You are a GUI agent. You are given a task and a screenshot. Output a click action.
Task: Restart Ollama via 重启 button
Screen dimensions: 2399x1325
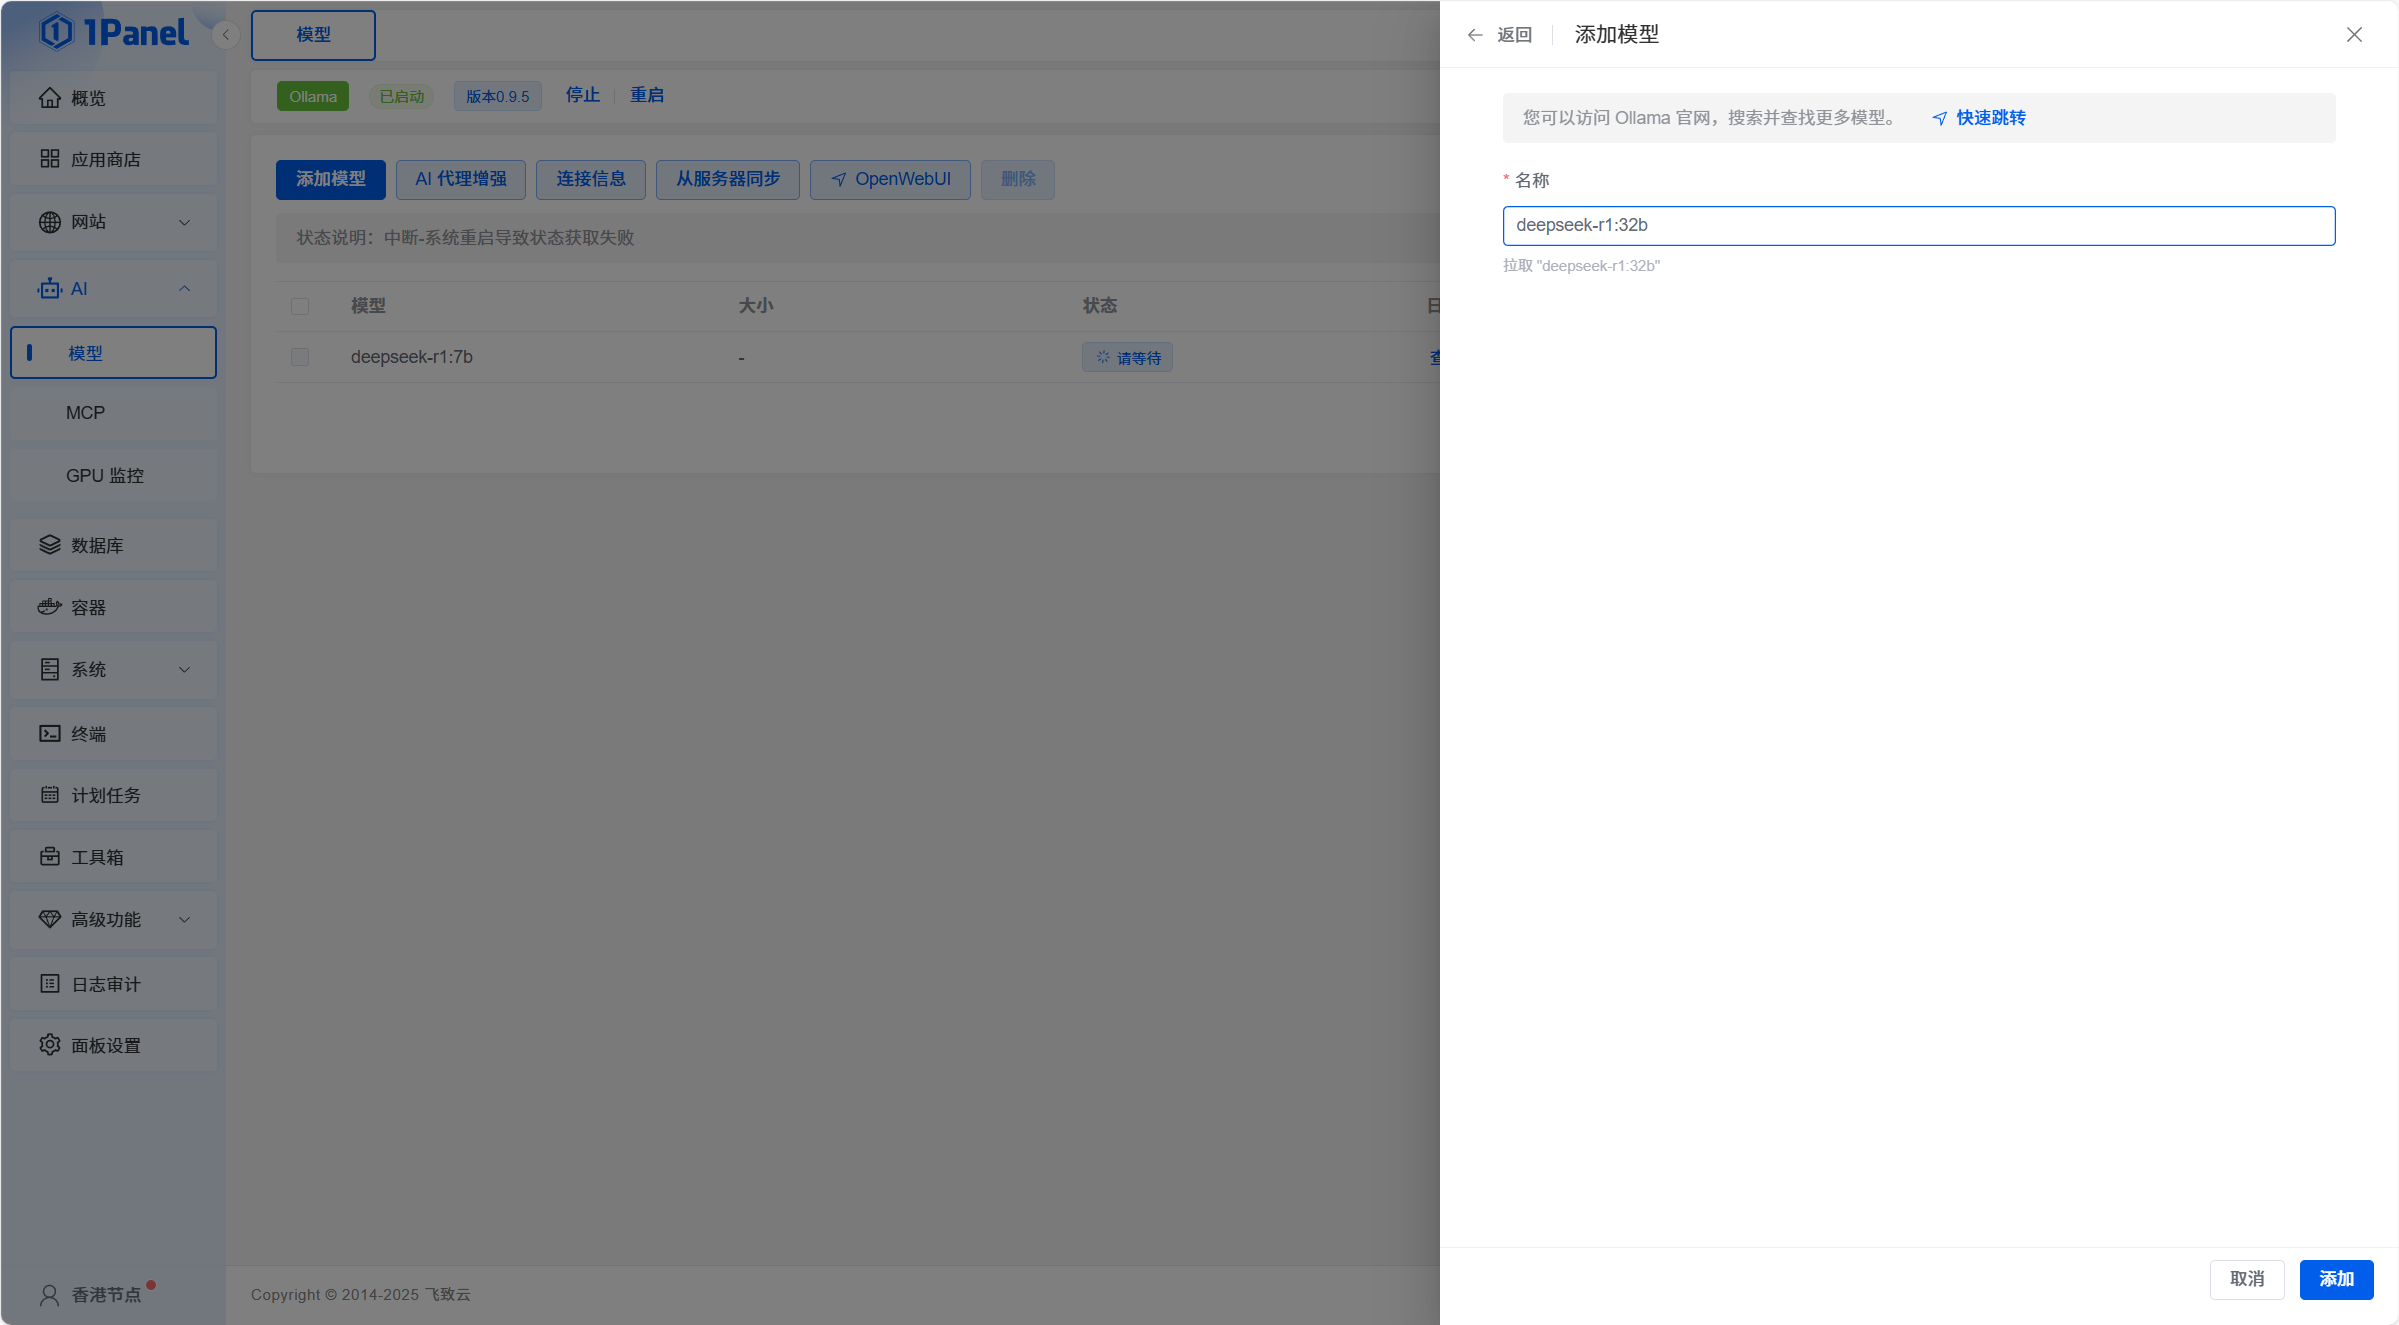645,95
